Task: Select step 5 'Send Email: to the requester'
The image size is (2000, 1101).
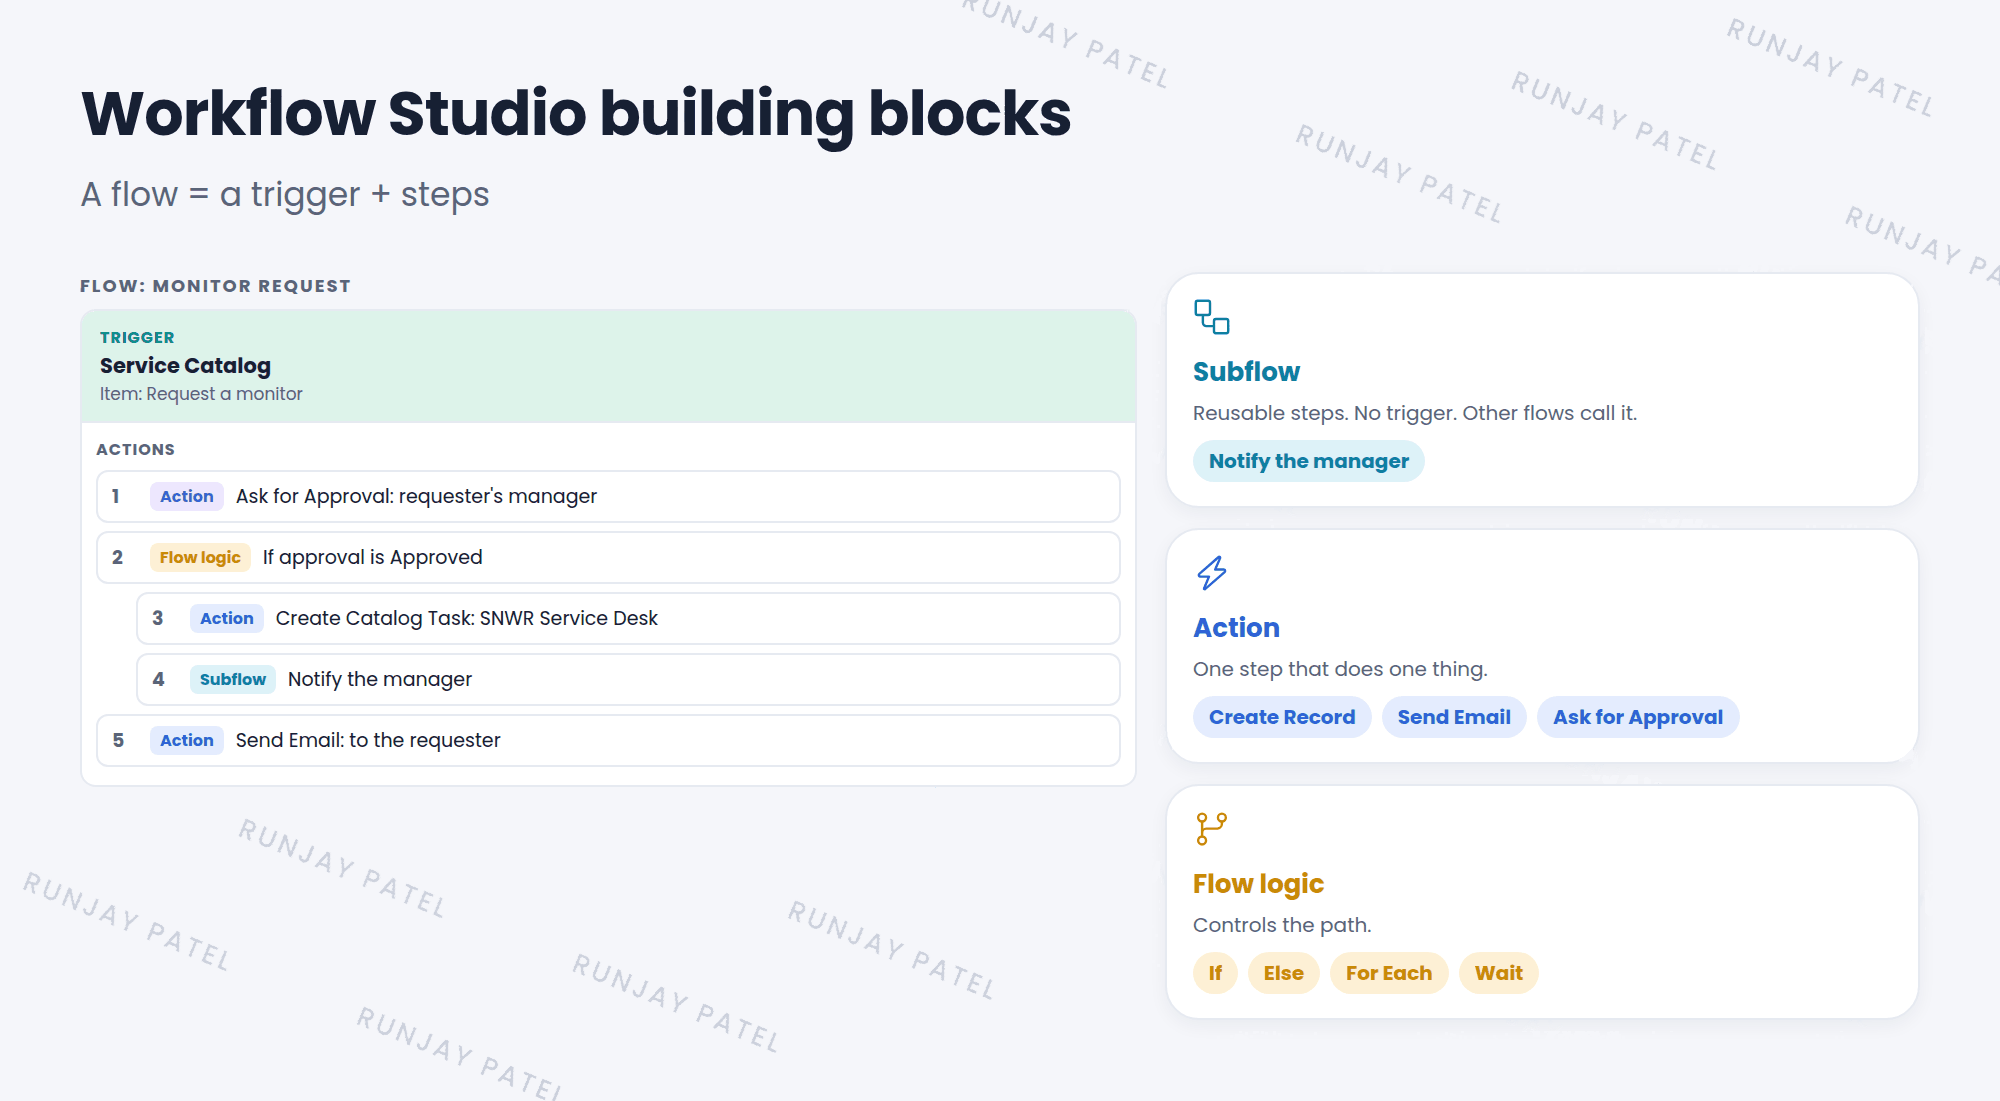Action: 608,740
